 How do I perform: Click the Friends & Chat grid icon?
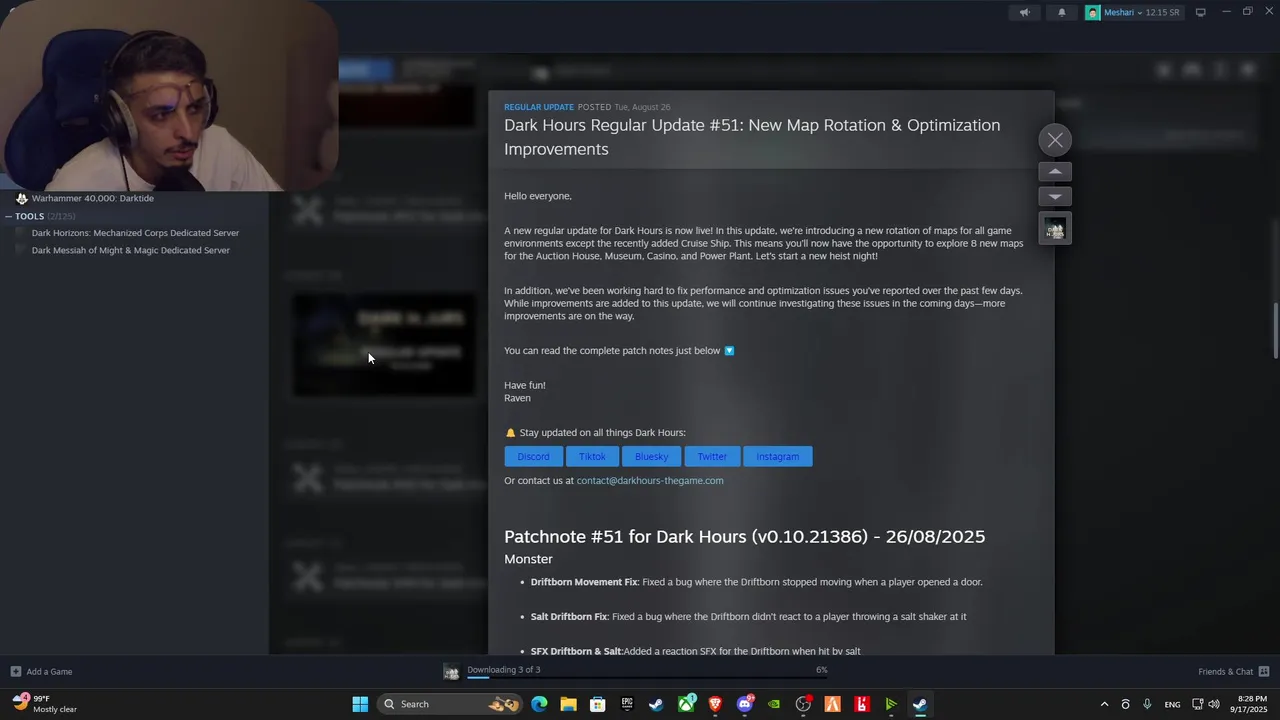pyautogui.click(x=1264, y=671)
